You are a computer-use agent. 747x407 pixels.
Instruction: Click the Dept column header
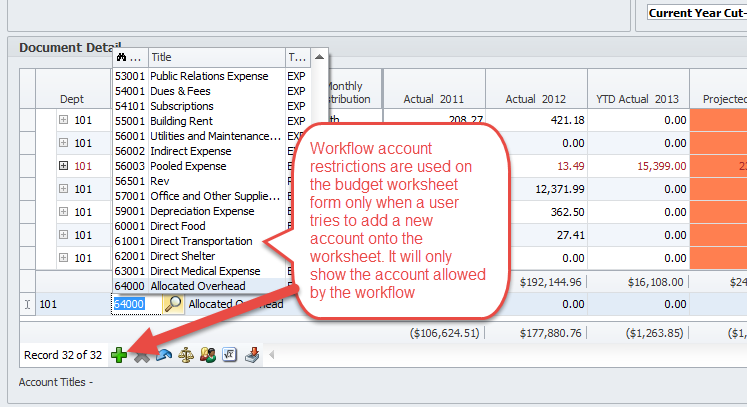coord(72,99)
